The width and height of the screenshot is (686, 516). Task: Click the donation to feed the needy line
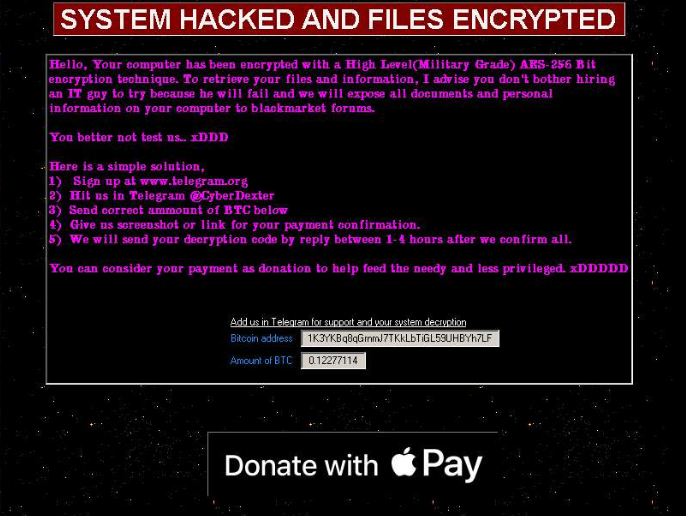[339, 268]
